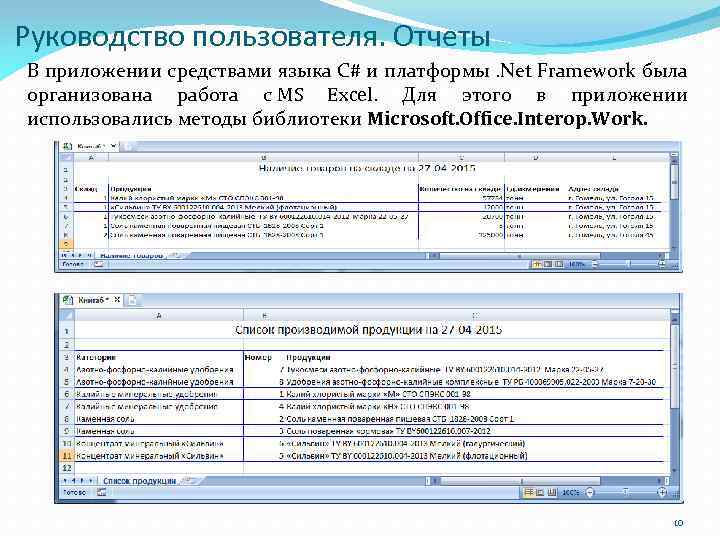Switch to Page Break Preview in upper window
The width and height of the screenshot is (720, 540).
click(558, 264)
